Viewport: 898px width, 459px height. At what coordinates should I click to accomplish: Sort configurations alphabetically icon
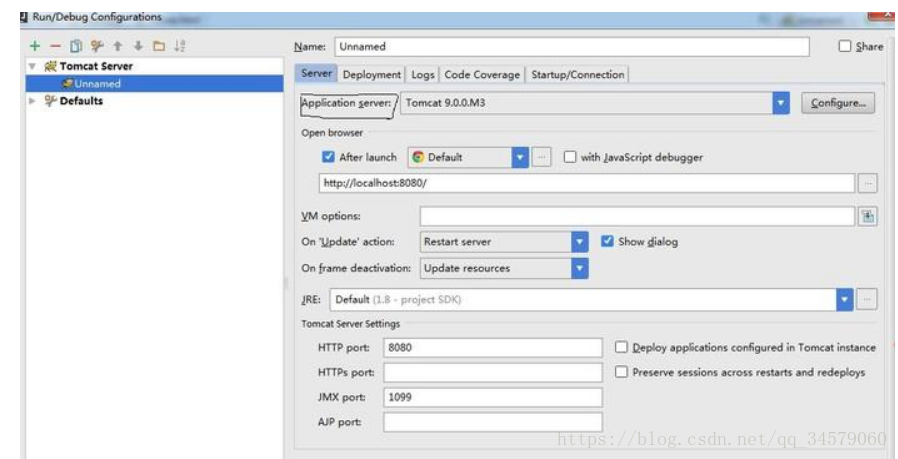(x=180, y=46)
